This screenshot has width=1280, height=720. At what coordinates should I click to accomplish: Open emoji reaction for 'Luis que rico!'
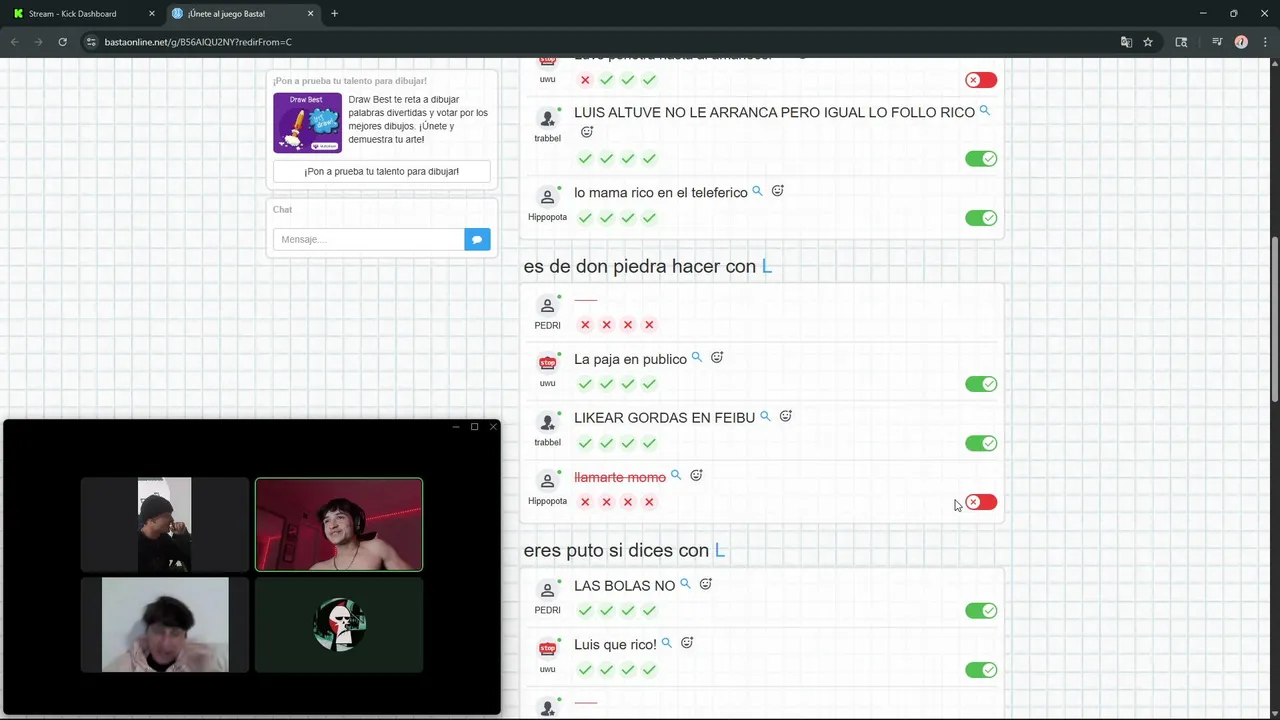687,643
